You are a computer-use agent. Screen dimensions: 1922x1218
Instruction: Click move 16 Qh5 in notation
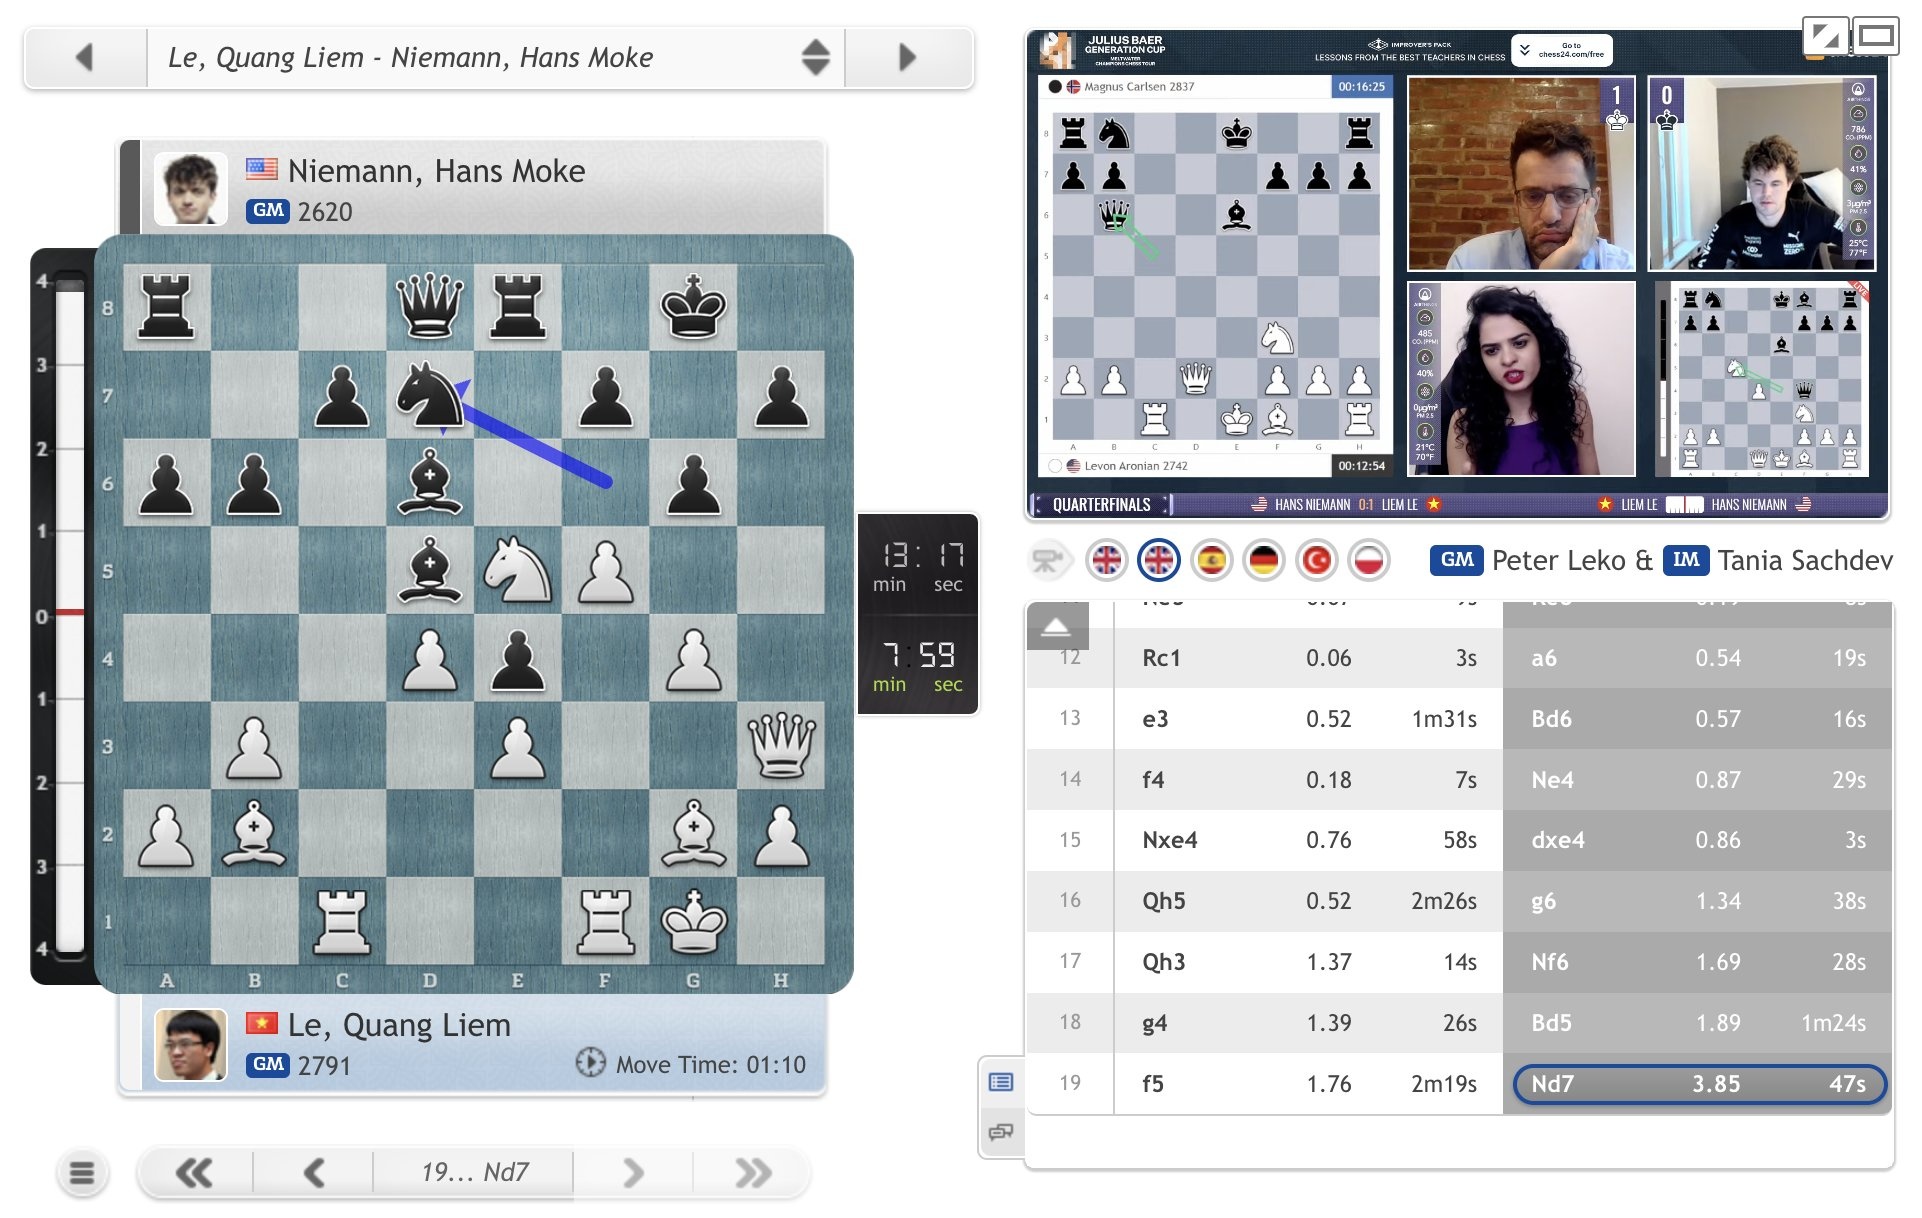(x=1164, y=901)
